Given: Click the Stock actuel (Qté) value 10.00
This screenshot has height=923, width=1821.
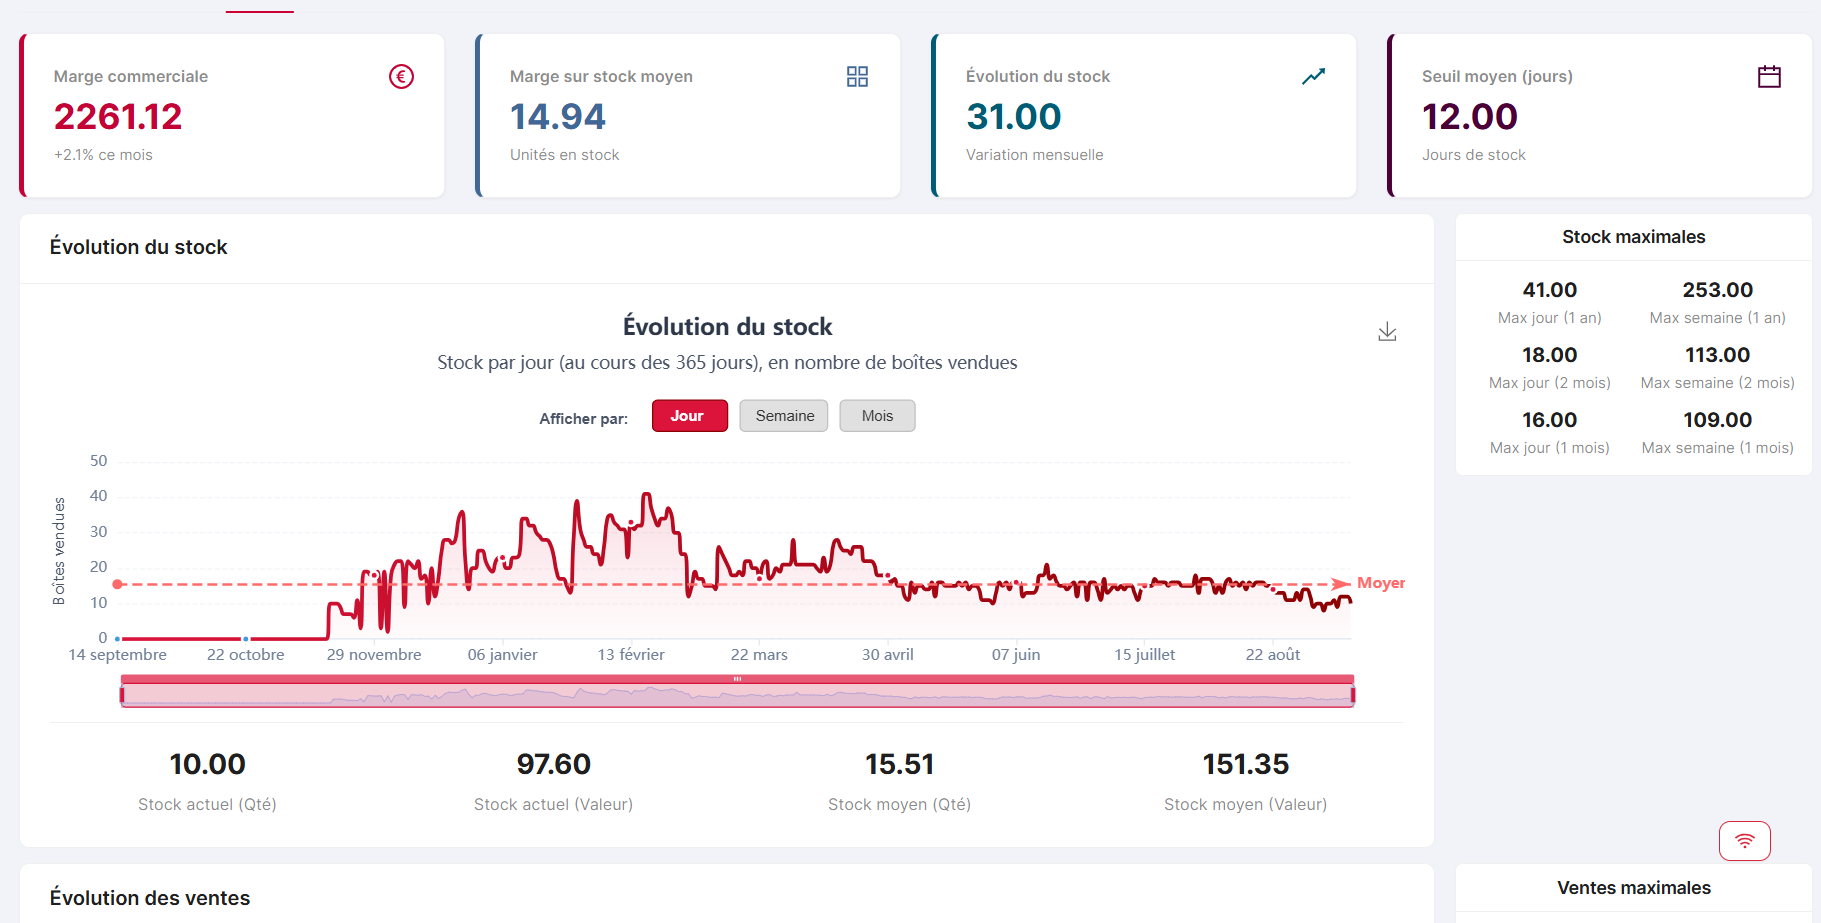Looking at the screenshot, I should (206, 764).
